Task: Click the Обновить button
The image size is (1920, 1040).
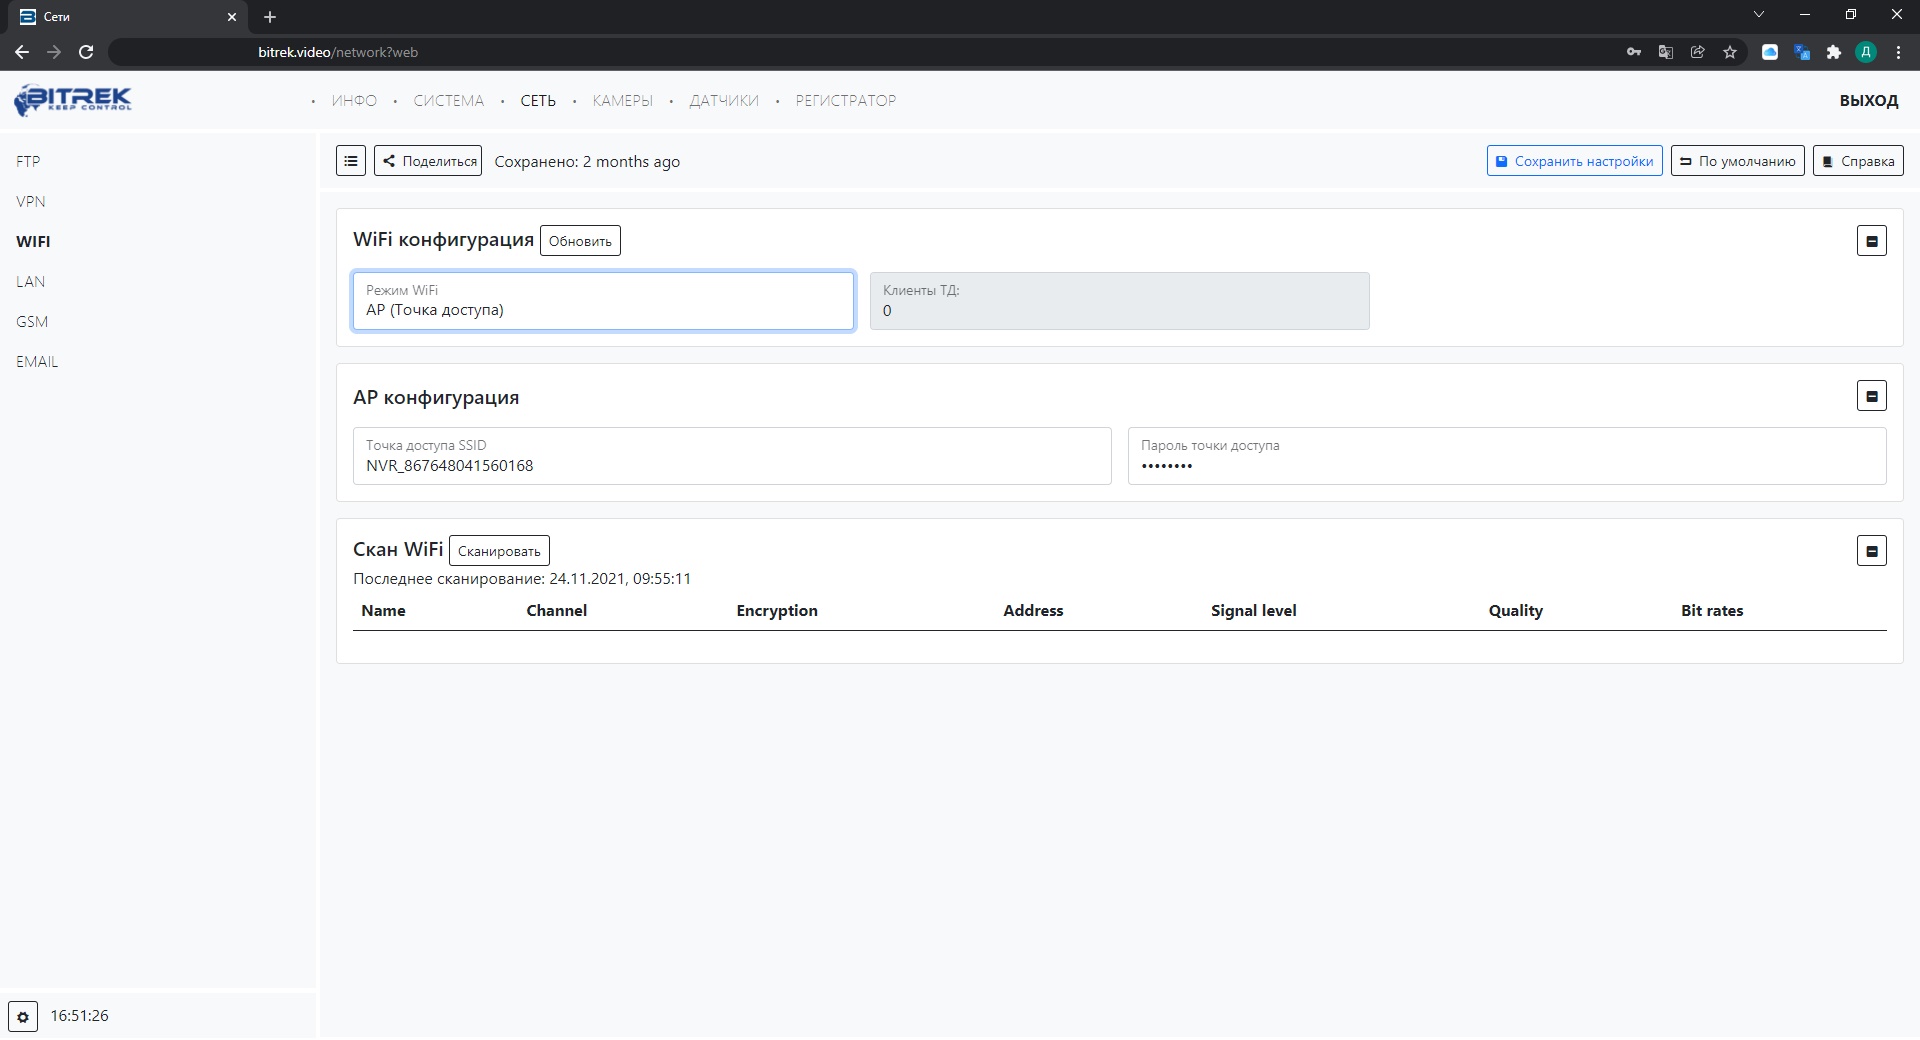Action: (580, 241)
